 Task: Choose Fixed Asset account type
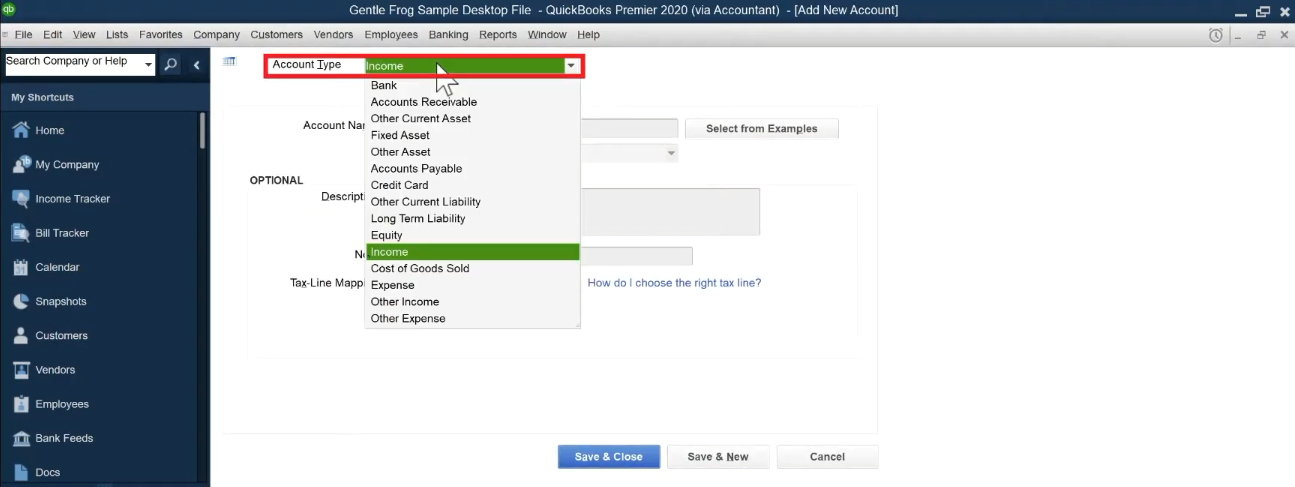[473, 135]
